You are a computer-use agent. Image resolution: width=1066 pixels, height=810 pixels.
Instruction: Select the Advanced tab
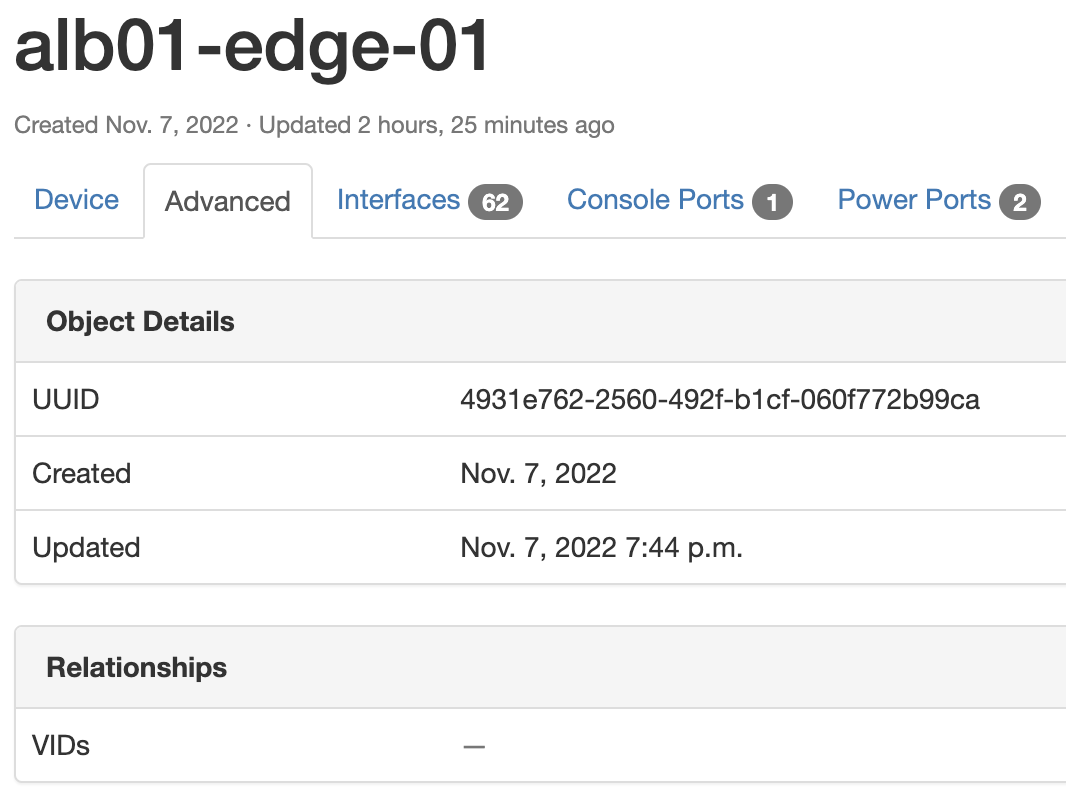click(x=227, y=201)
